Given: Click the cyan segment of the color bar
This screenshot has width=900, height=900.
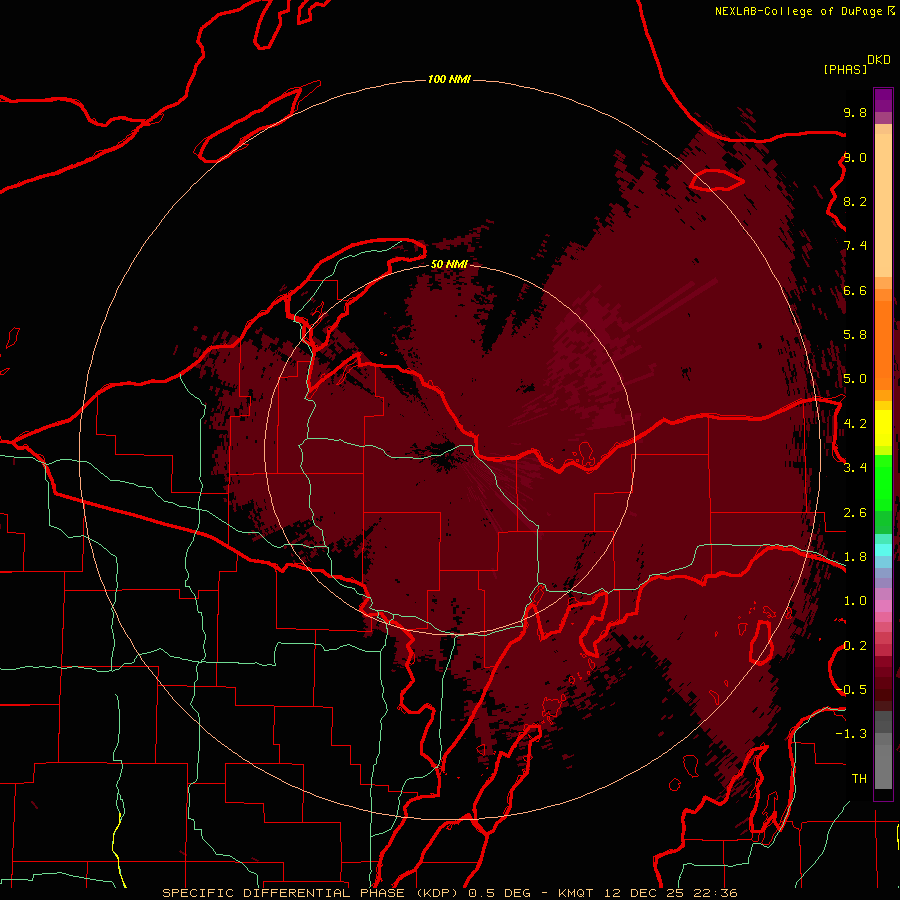Looking at the screenshot, I should tap(883, 550).
